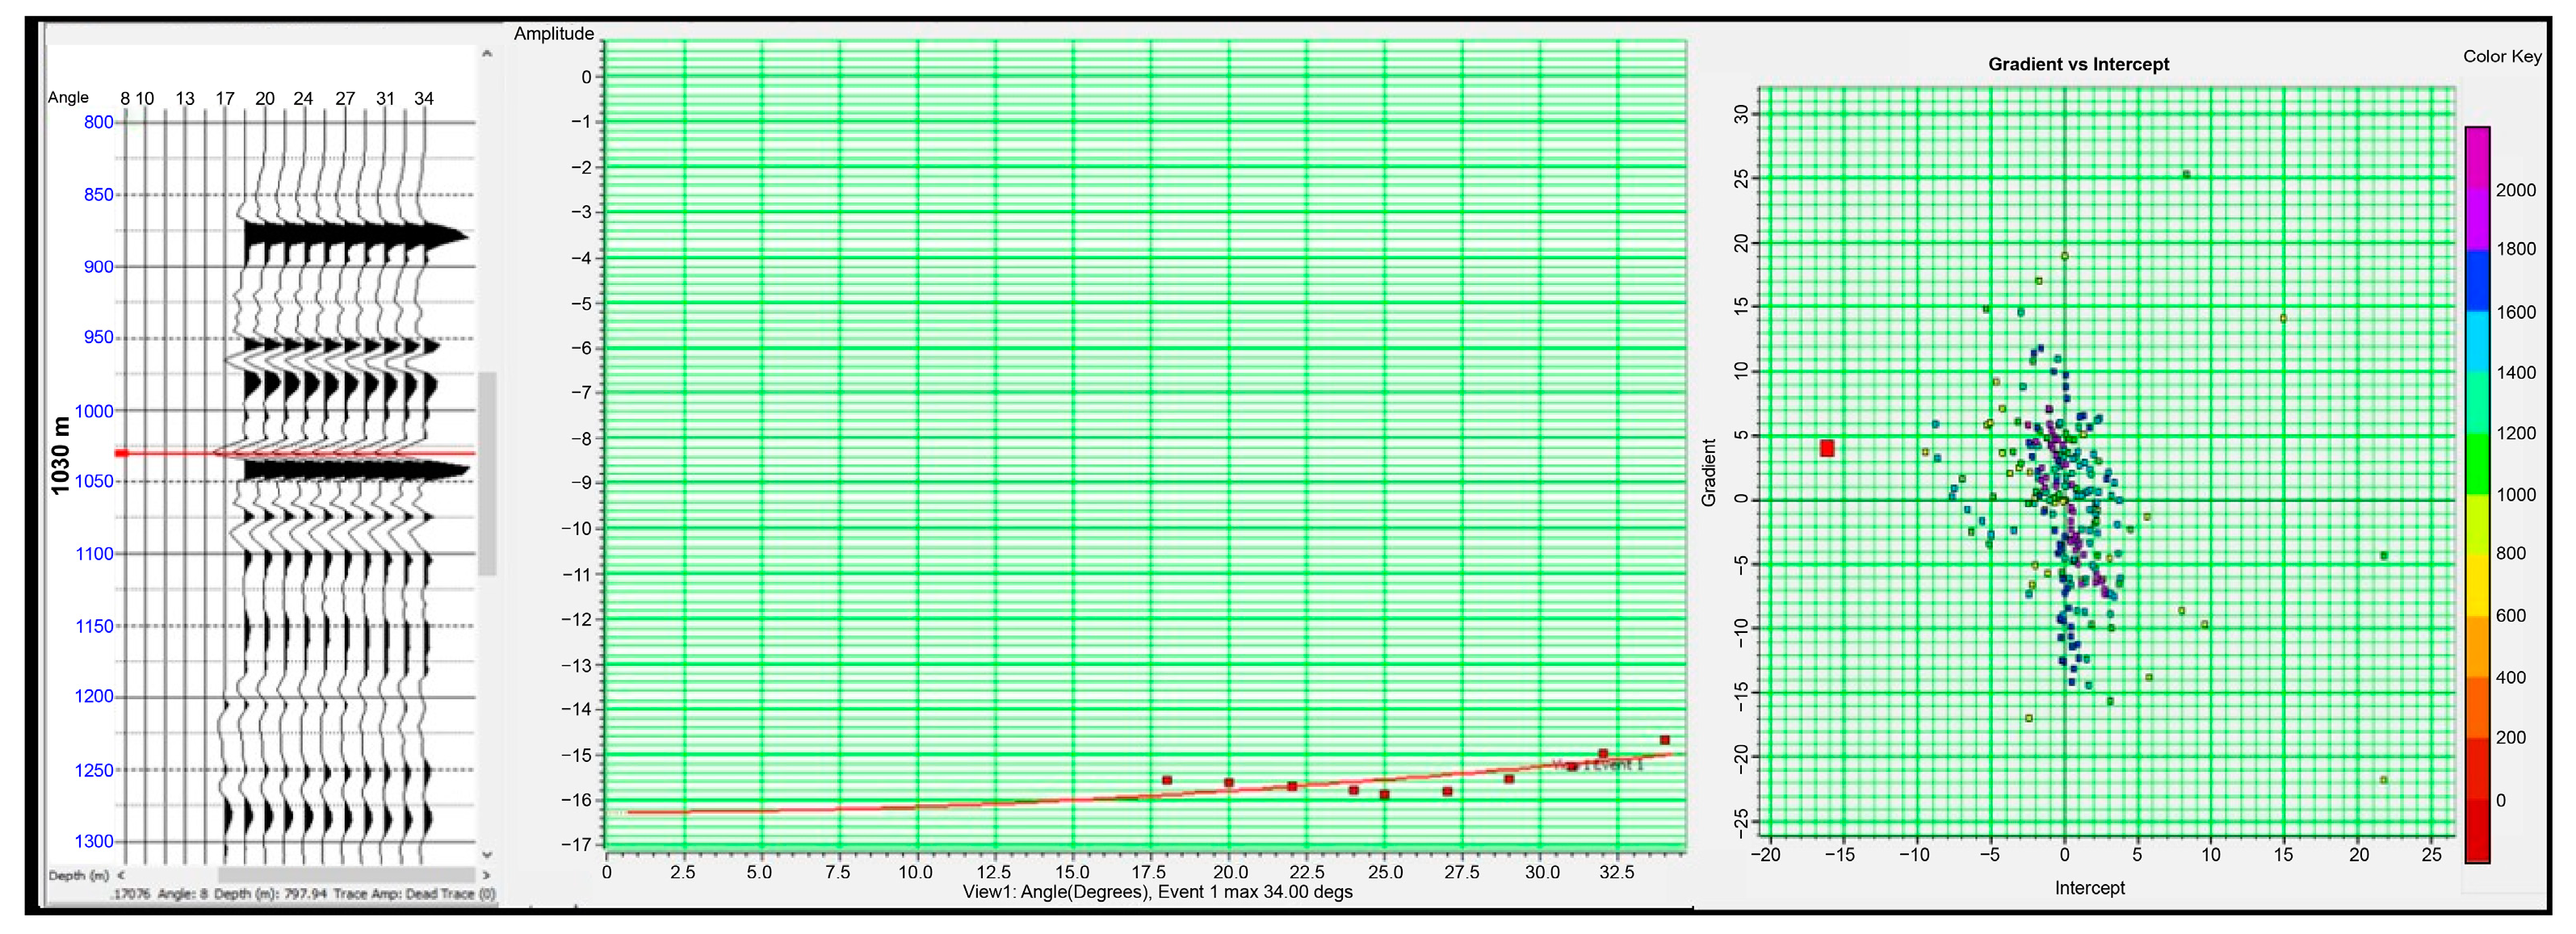This screenshot has height=934, width=2576.
Task: Click the 'View1: Angle(Degrees), Event 1 max 34.00 degs' caption
Action: point(1157,892)
